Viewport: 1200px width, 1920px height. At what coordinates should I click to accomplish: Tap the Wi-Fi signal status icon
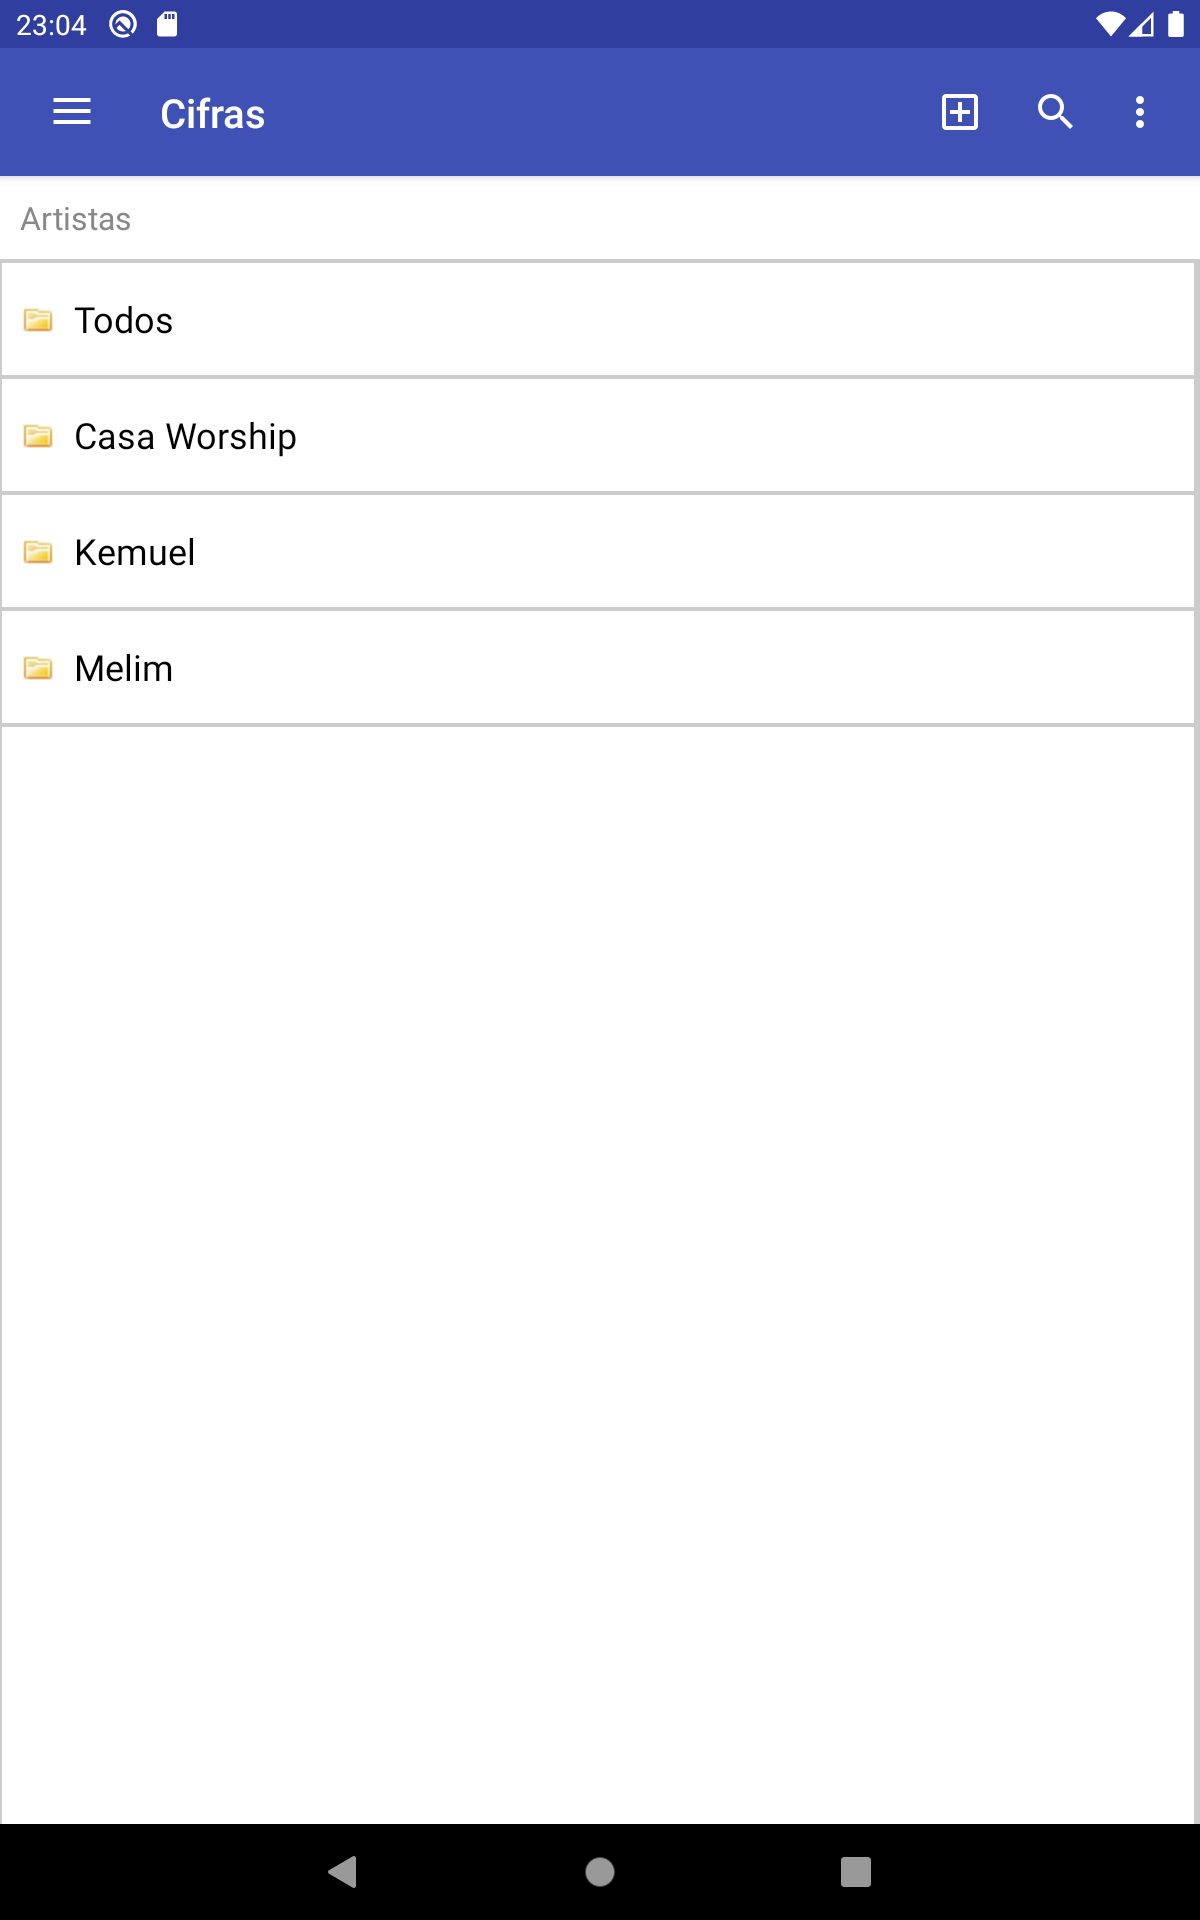(1109, 24)
